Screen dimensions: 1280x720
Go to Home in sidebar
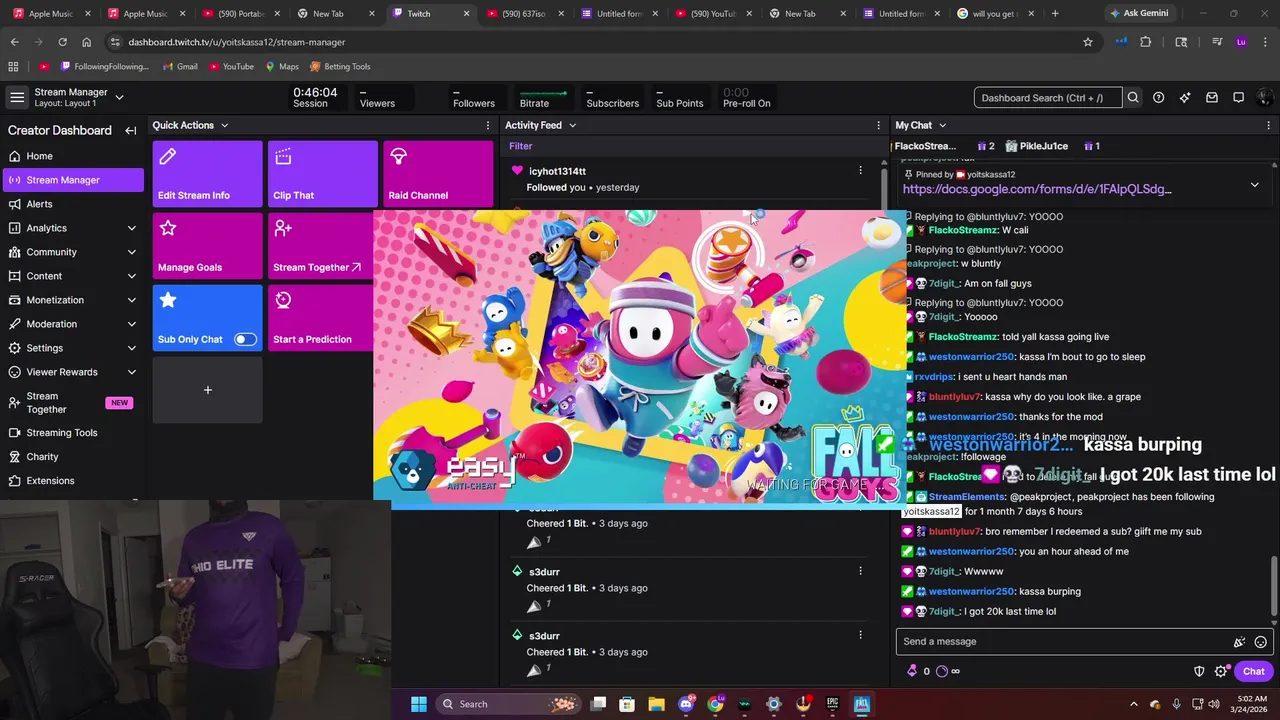pos(72,156)
